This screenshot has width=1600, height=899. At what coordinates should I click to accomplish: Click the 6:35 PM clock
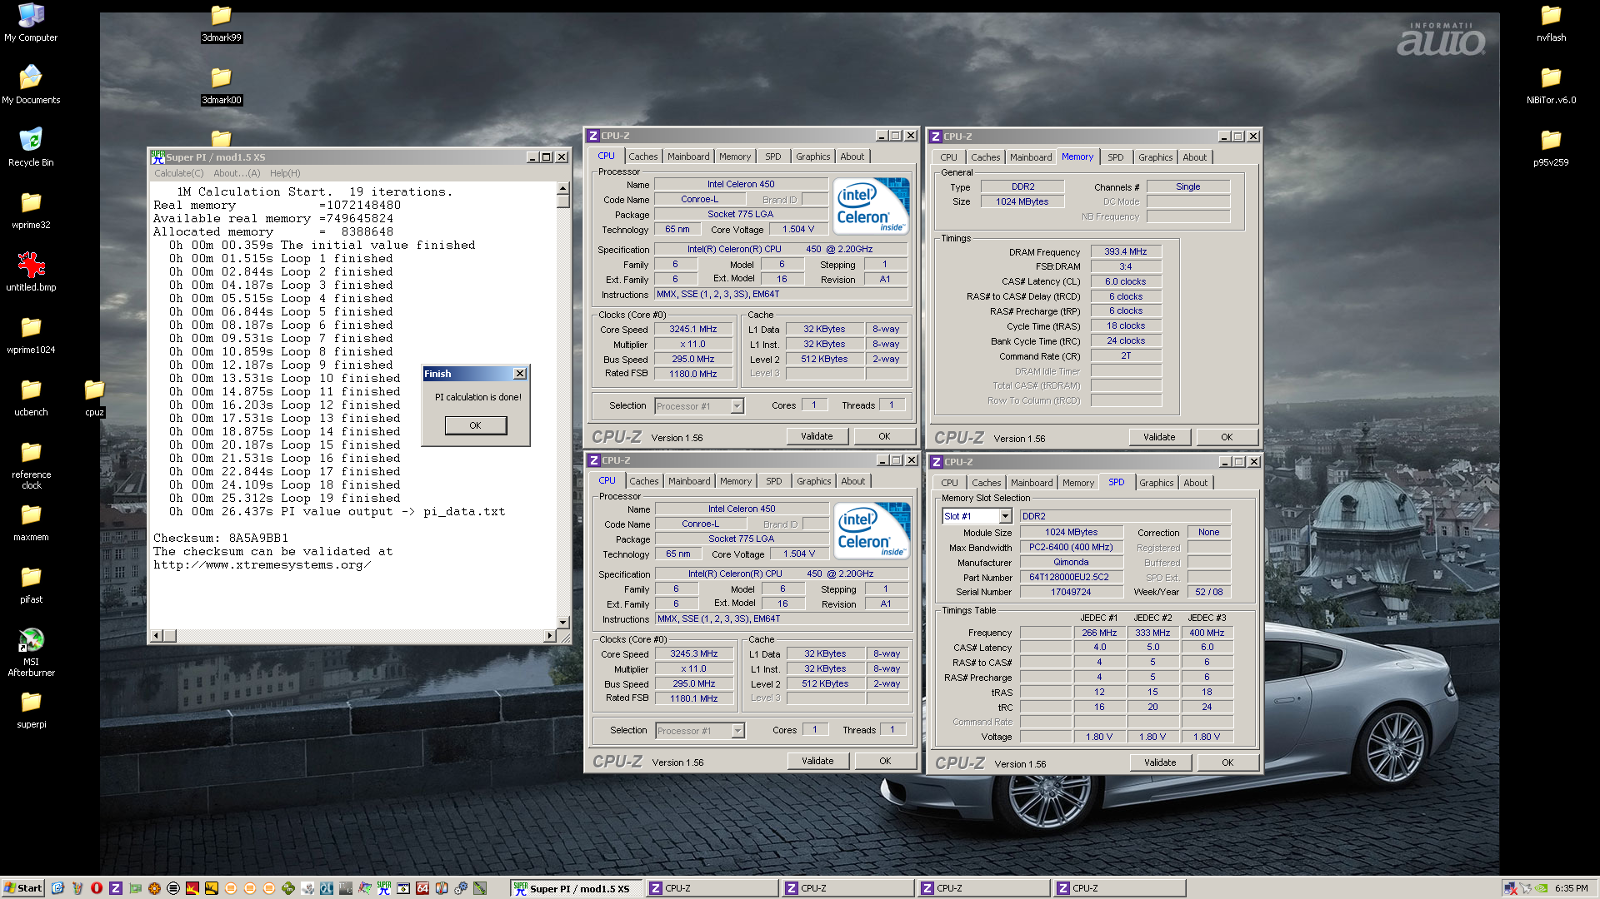click(x=1572, y=888)
